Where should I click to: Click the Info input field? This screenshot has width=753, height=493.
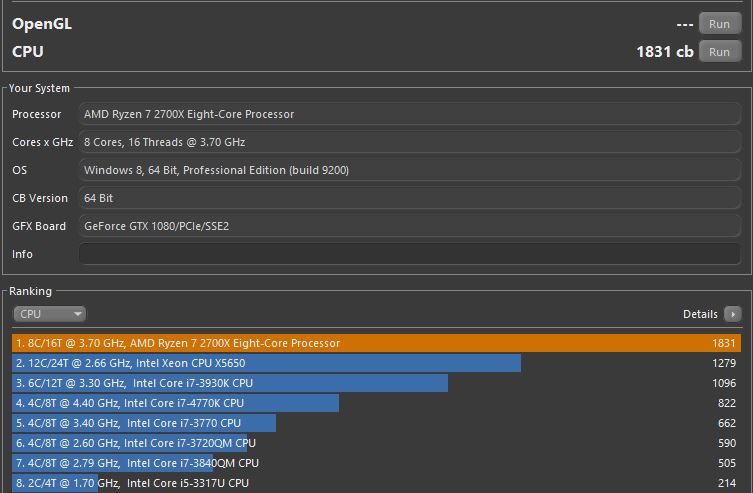(410, 254)
